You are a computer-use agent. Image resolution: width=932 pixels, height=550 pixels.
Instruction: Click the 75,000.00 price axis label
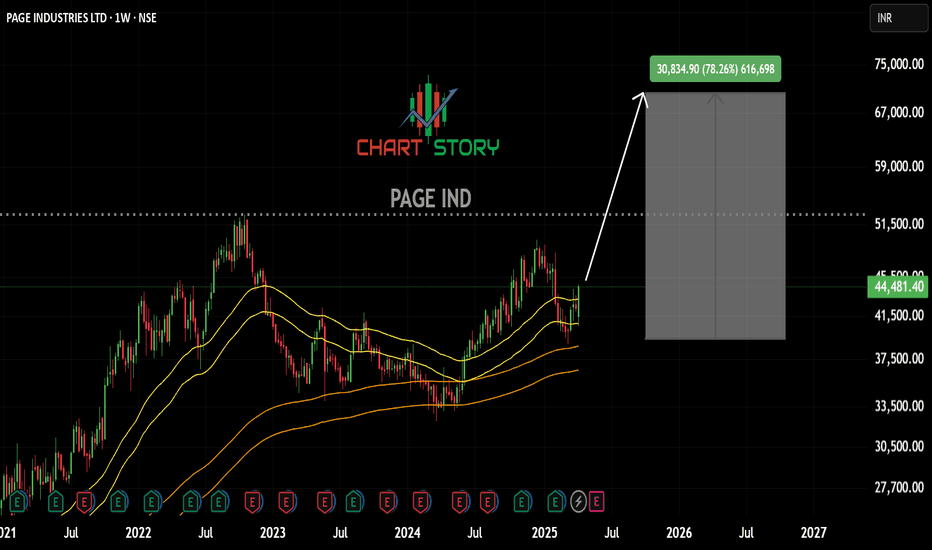[899, 64]
